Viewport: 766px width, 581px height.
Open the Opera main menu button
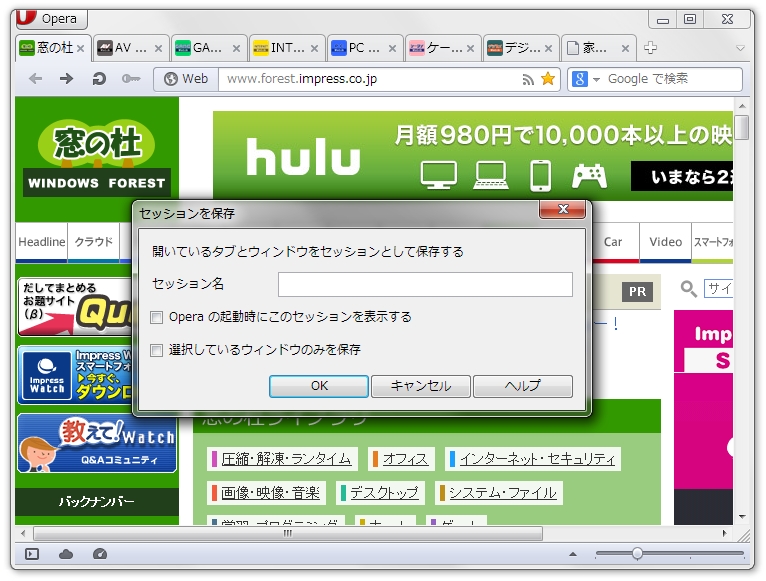(51, 19)
